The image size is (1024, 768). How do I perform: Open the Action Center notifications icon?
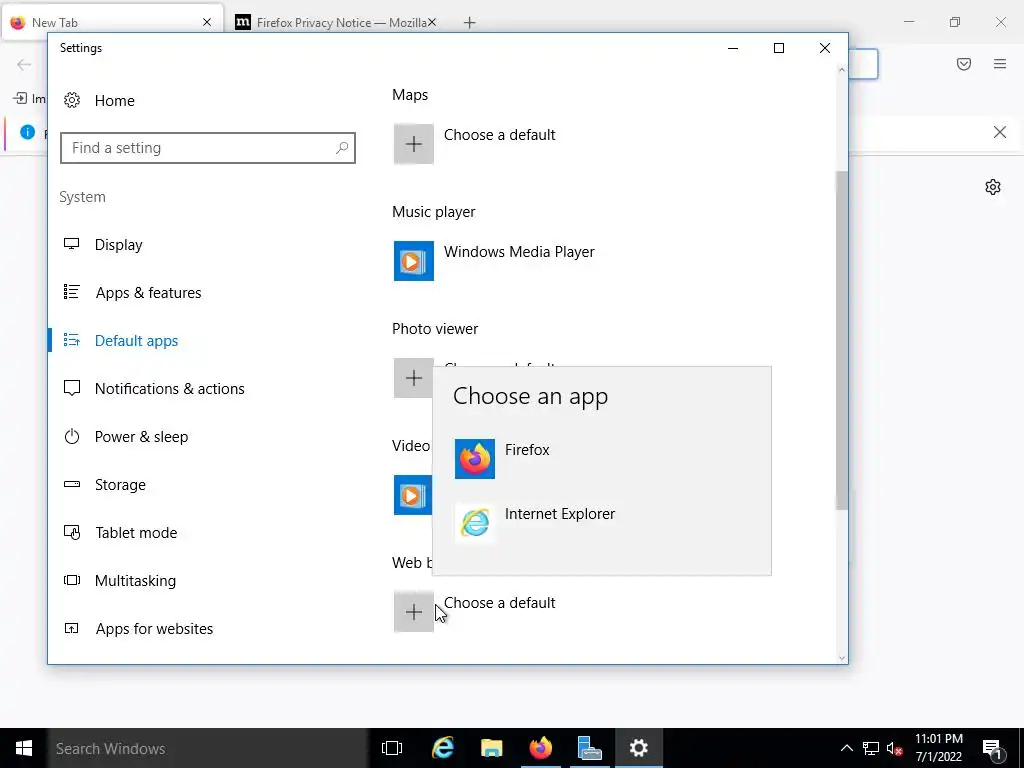(992, 748)
